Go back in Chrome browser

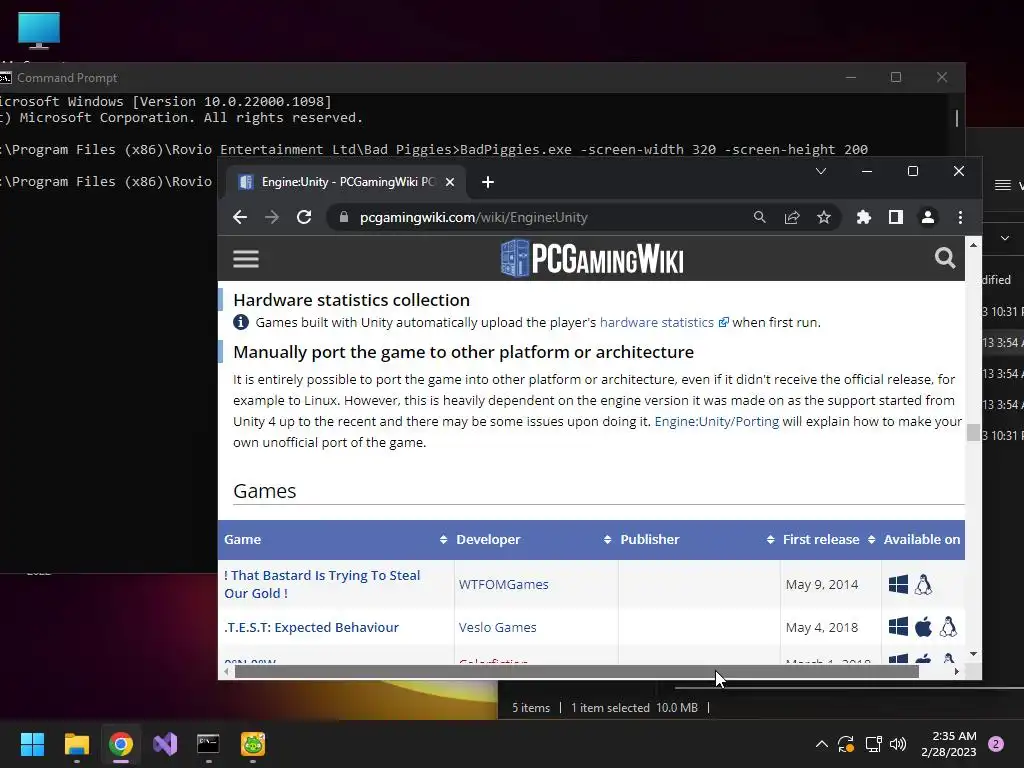click(240, 217)
